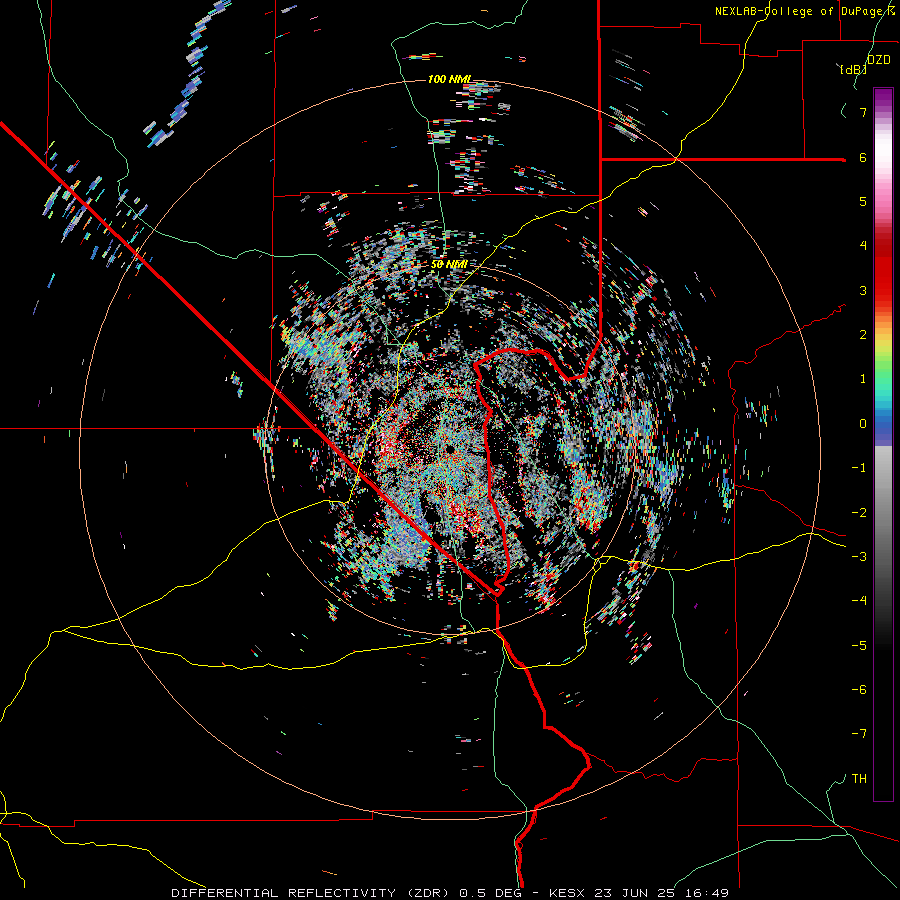
Task: Click the -5 scale label
Action: click(x=859, y=646)
